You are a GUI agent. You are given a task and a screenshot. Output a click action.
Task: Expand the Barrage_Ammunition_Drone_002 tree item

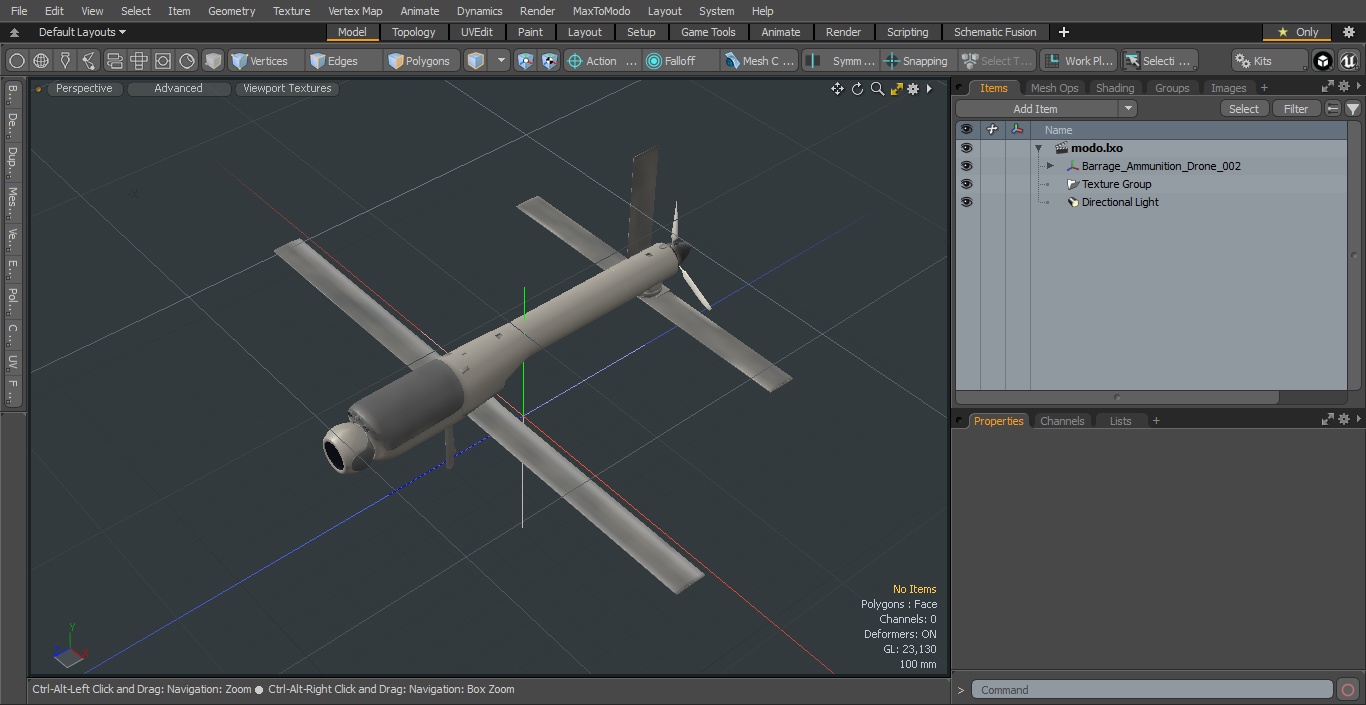[1050, 166]
